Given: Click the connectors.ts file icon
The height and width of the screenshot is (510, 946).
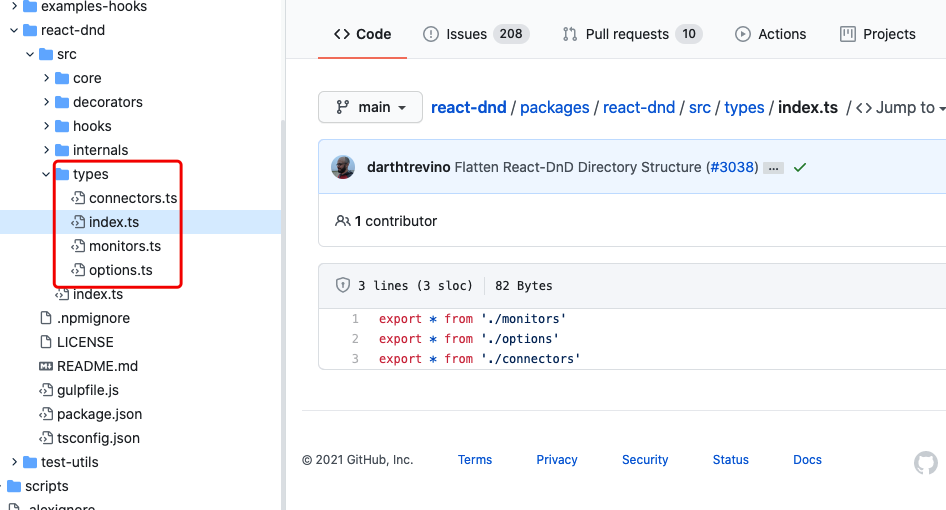Looking at the screenshot, I should pyautogui.click(x=78, y=198).
